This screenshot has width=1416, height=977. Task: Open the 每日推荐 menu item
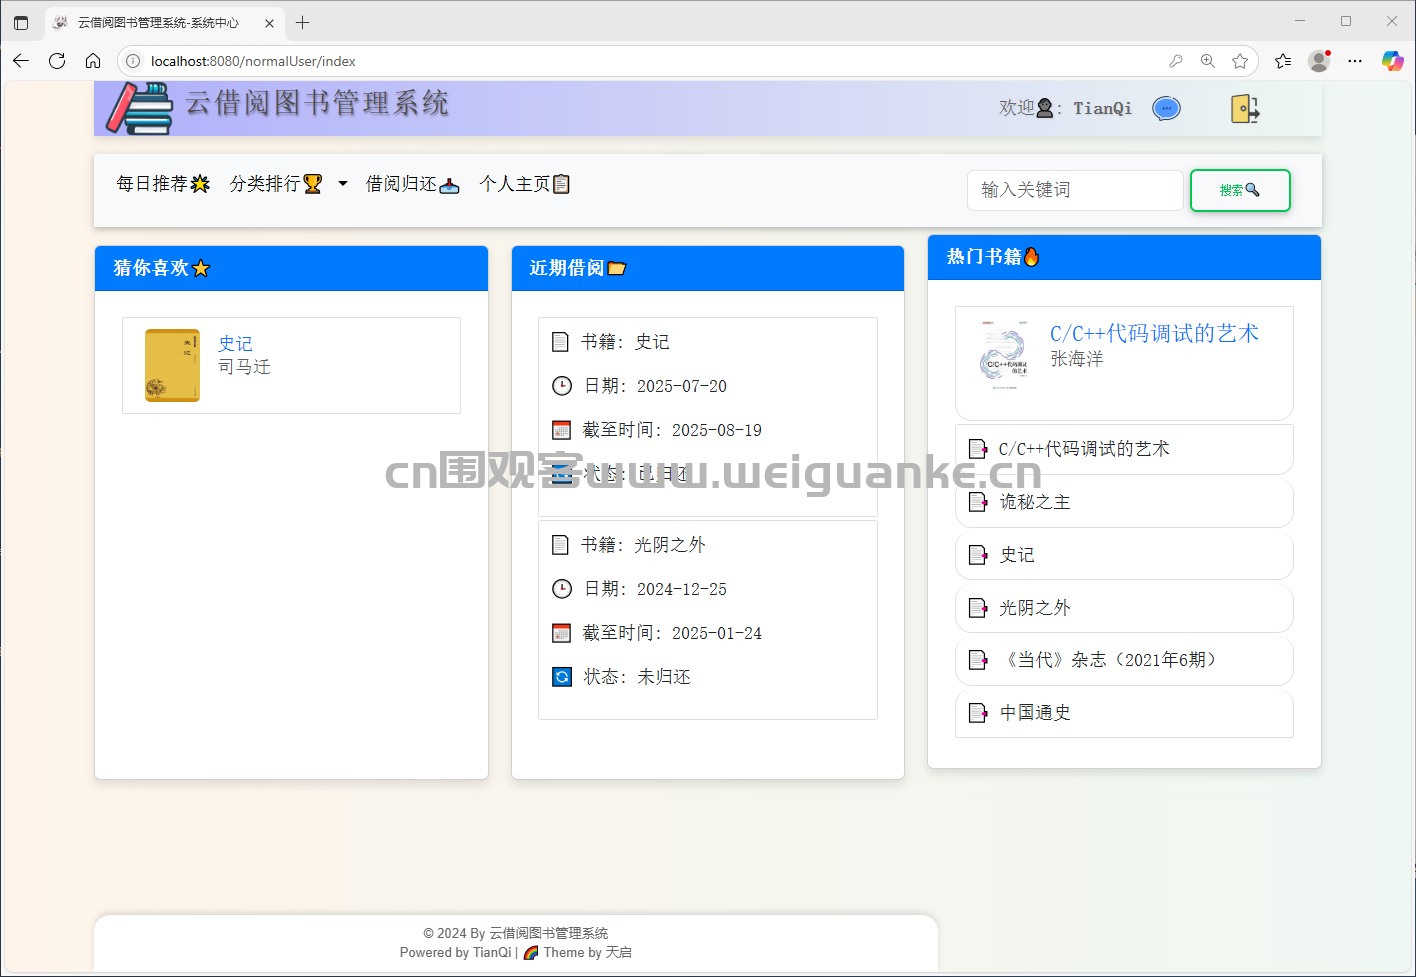(162, 184)
